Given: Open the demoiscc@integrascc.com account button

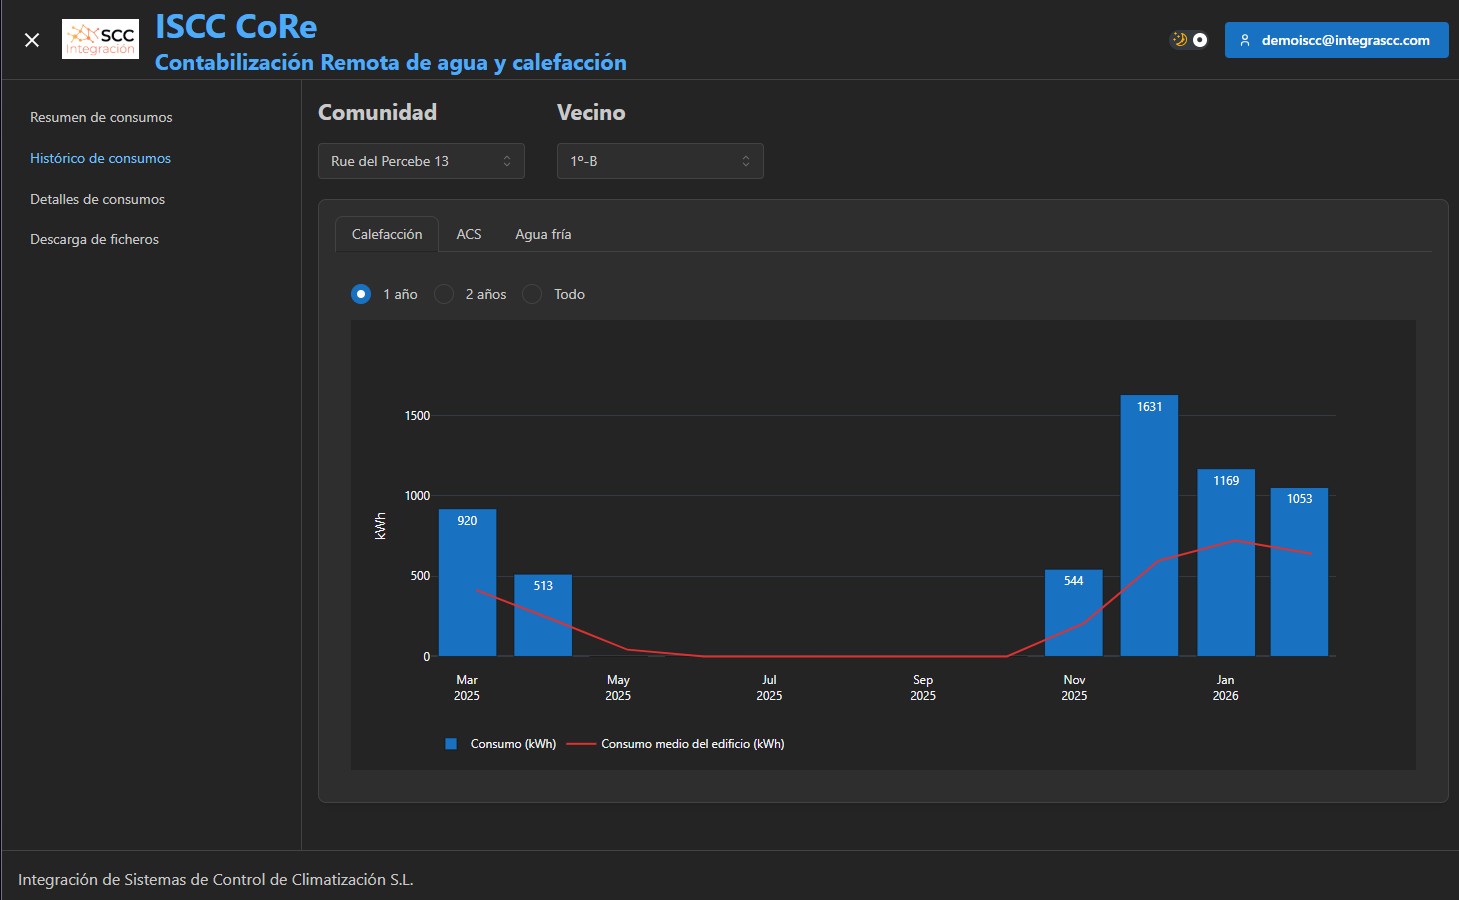Looking at the screenshot, I should click(x=1336, y=40).
